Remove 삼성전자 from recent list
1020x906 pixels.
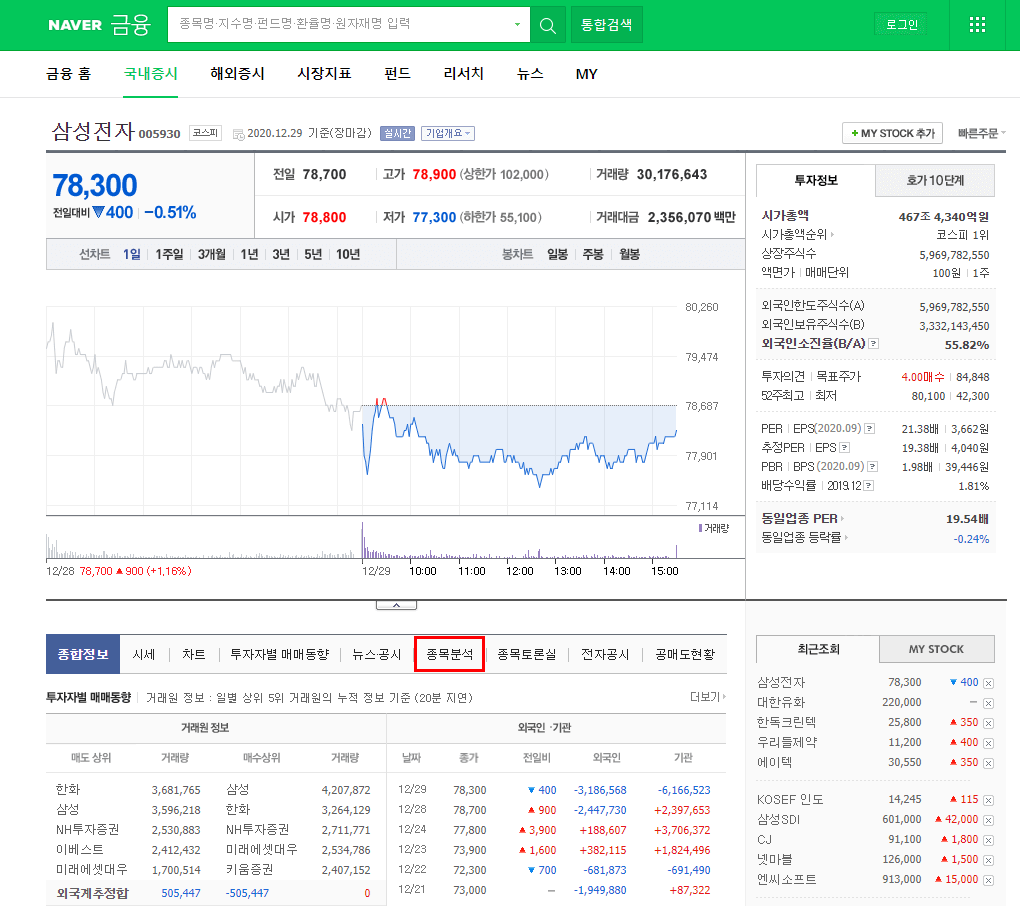tap(988, 683)
